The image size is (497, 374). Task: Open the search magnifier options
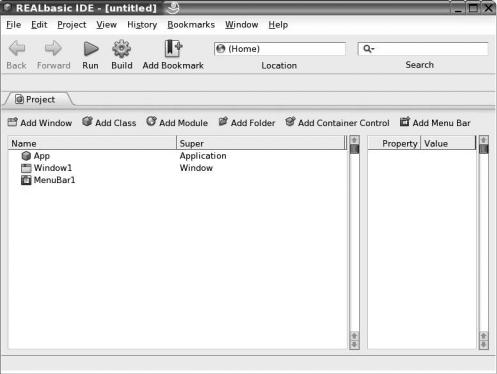click(x=368, y=49)
